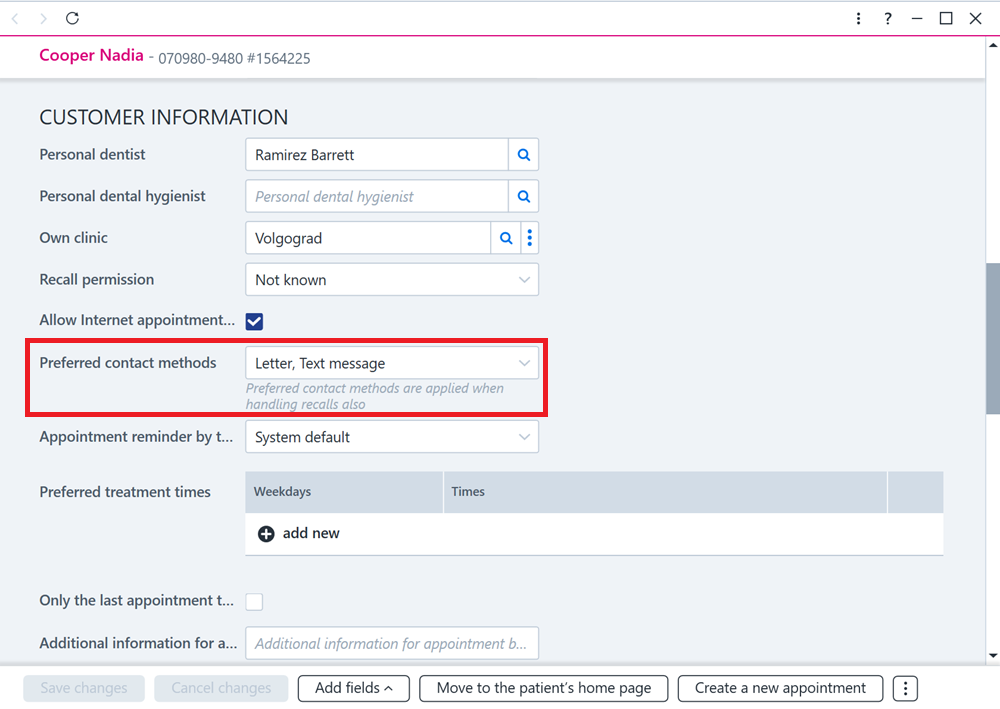Click the Additional information for appointment field
The width and height of the screenshot is (1000, 709).
click(x=392, y=643)
